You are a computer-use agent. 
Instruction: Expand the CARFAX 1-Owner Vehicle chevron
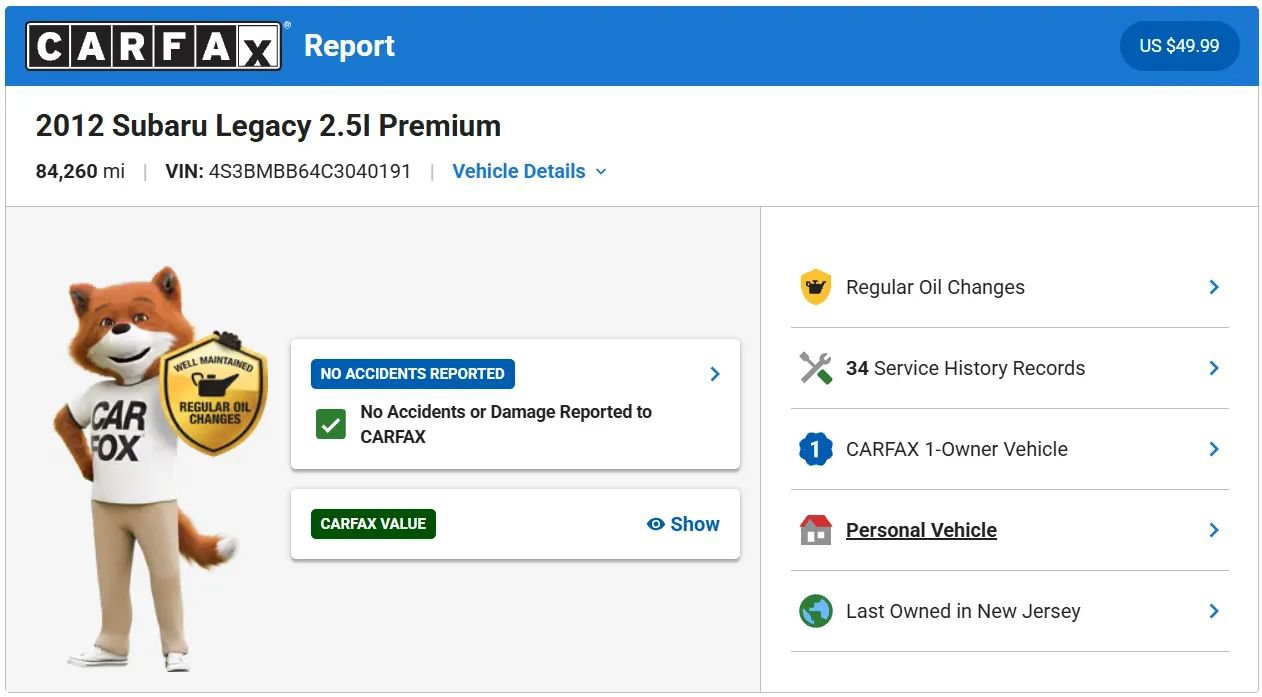(x=1214, y=449)
